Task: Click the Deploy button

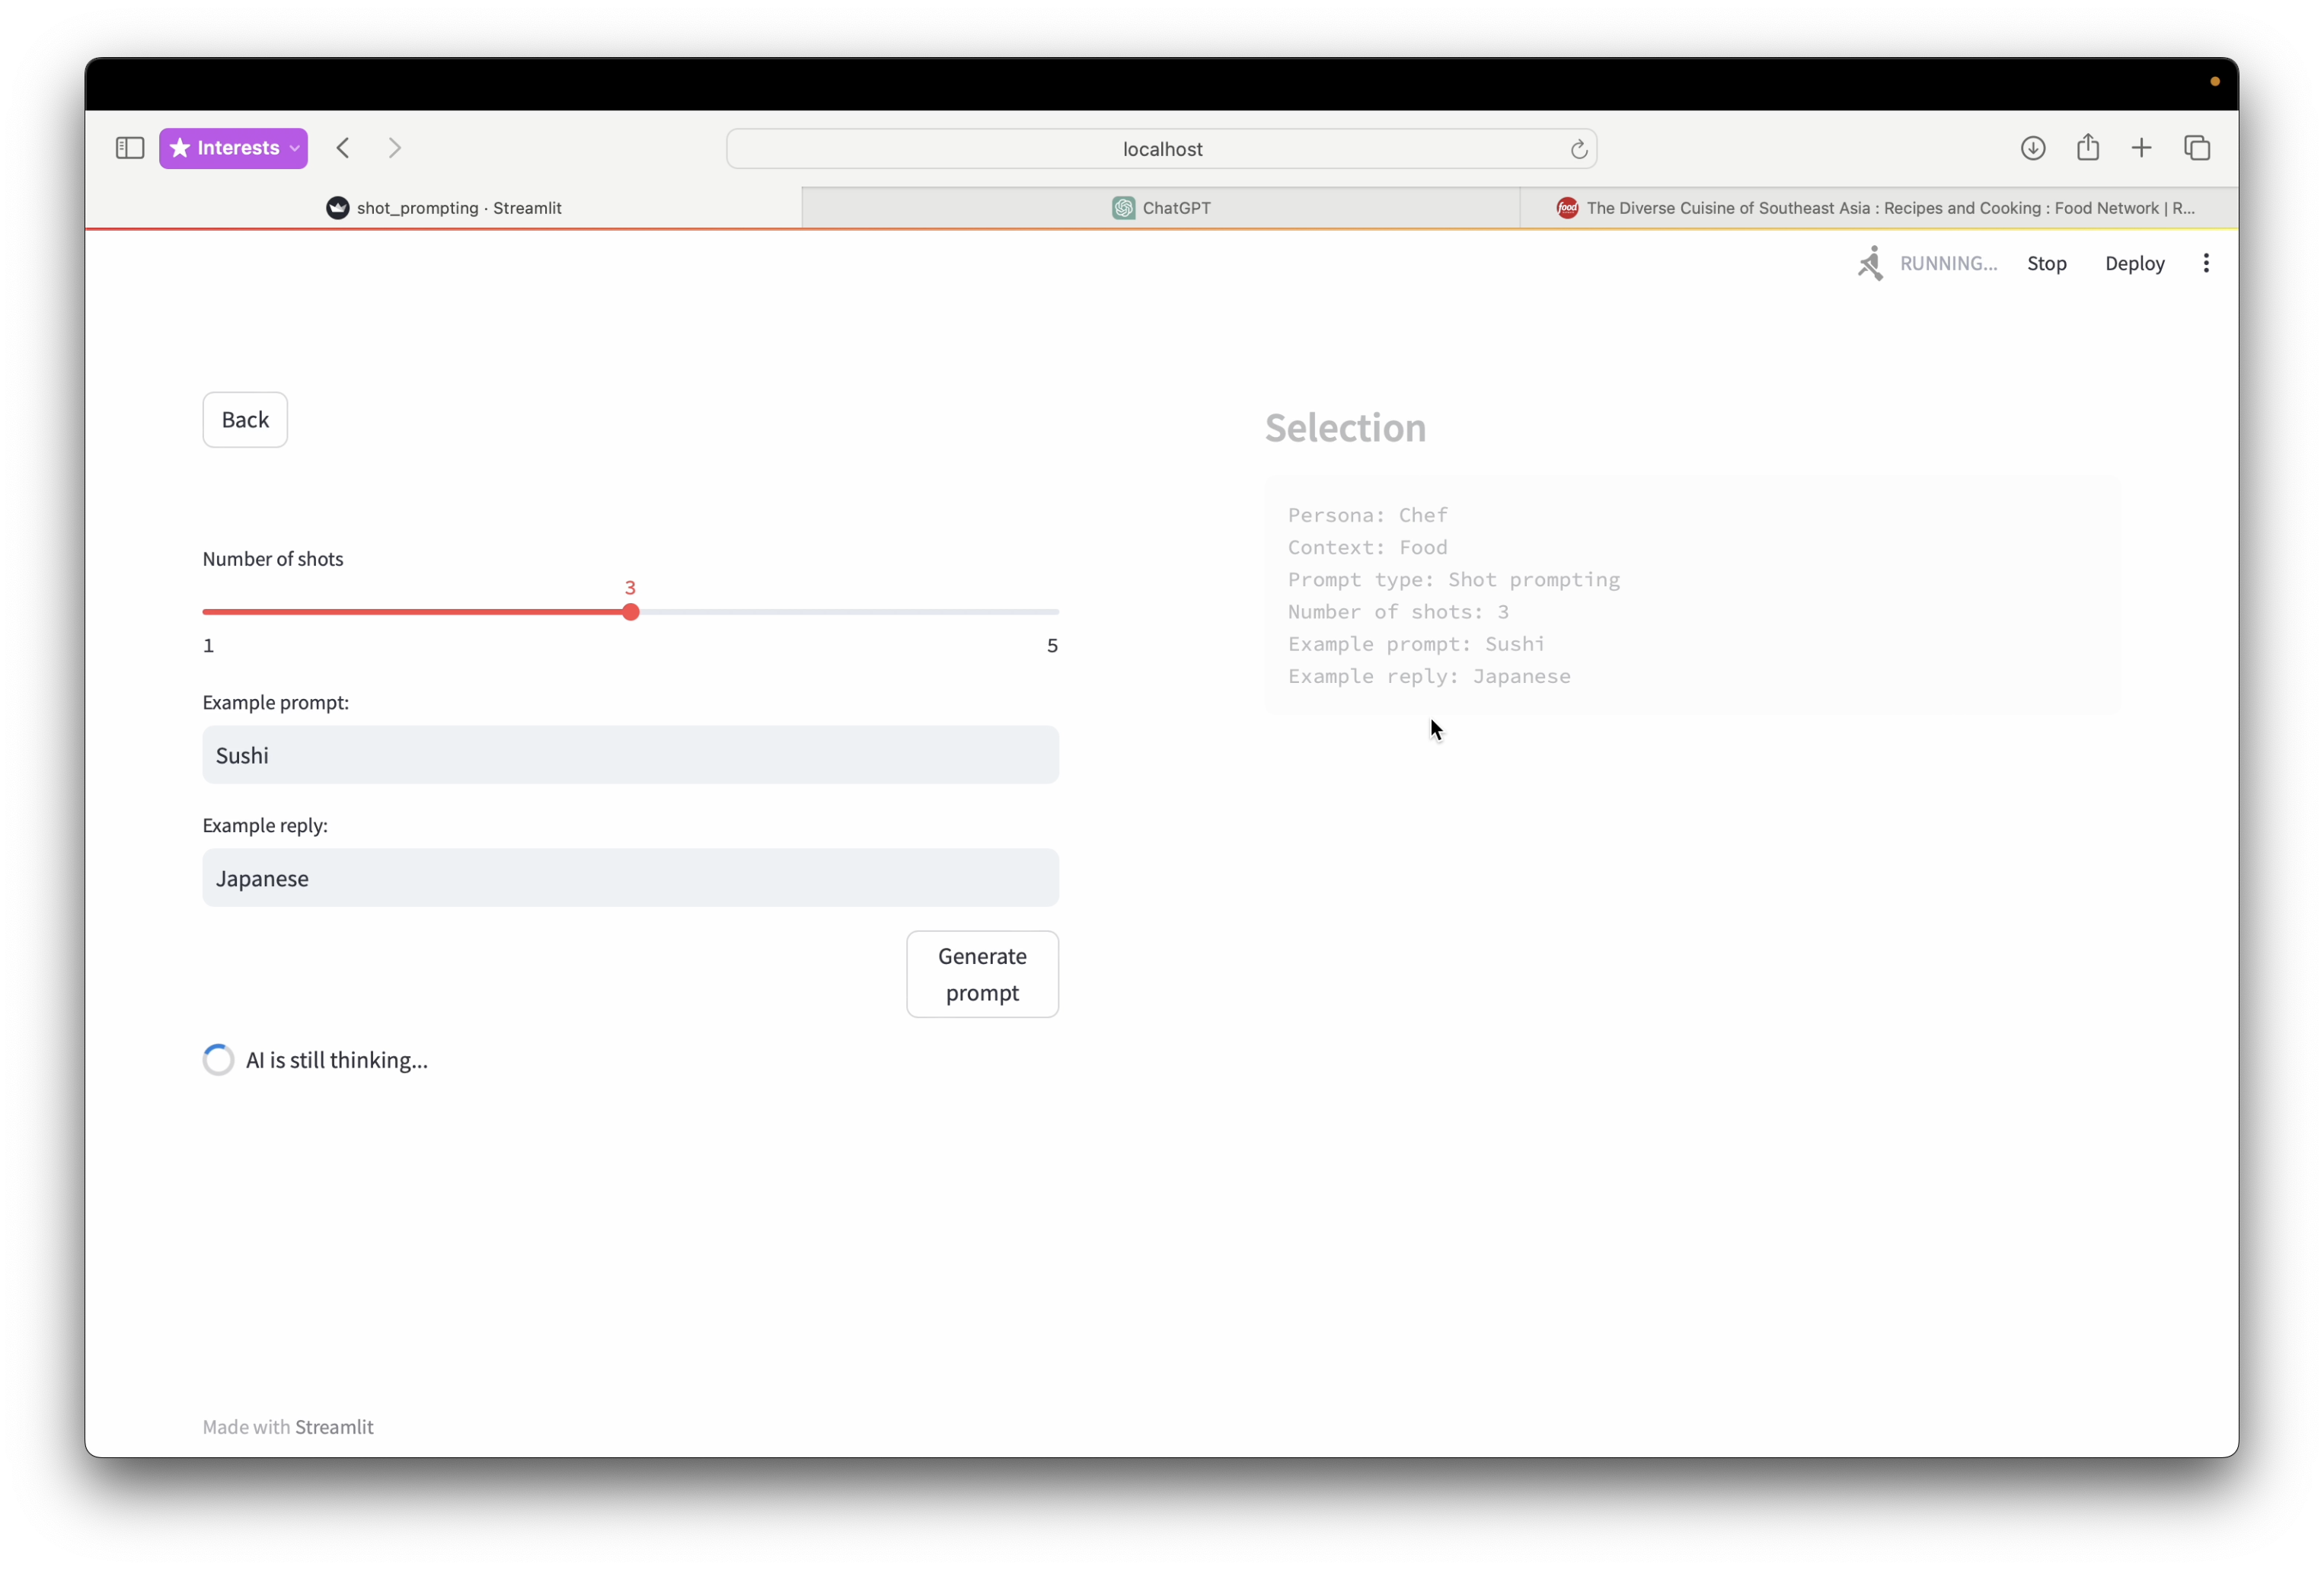Action: [x=2134, y=263]
